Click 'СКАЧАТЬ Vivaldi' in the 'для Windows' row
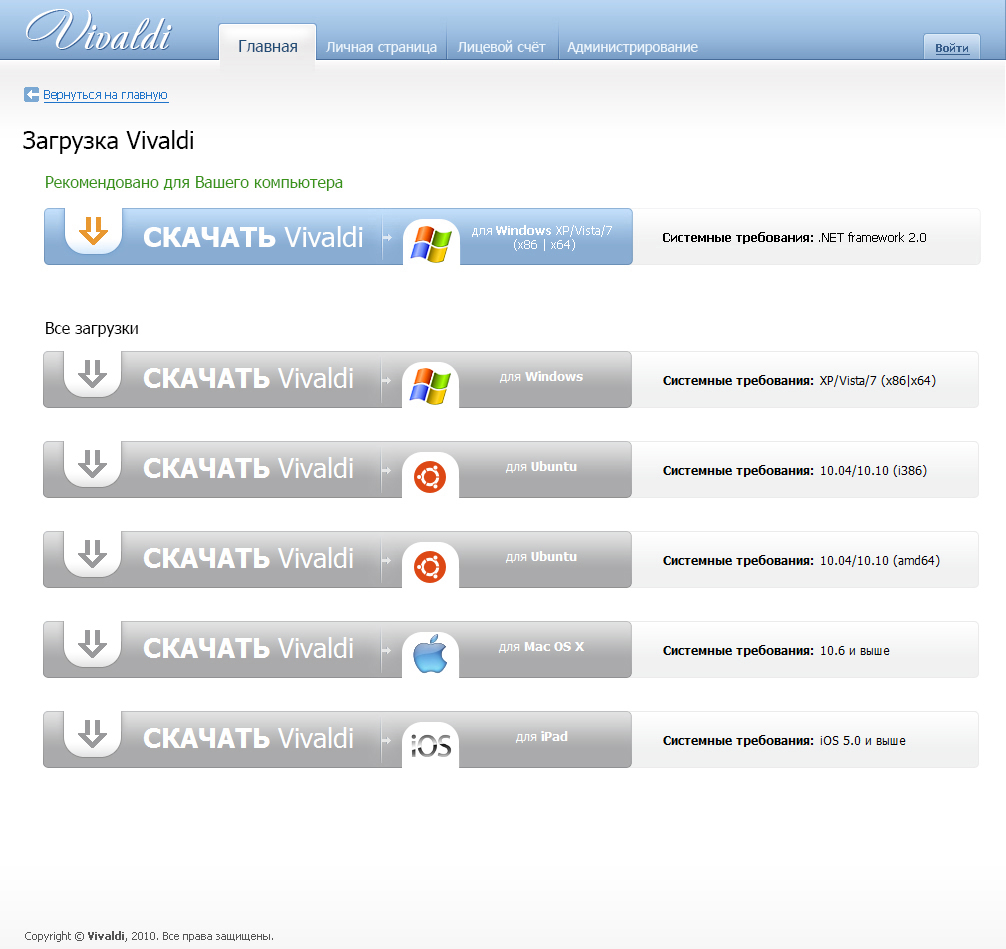Screen dimensions: 1006x949 tap(248, 379)
